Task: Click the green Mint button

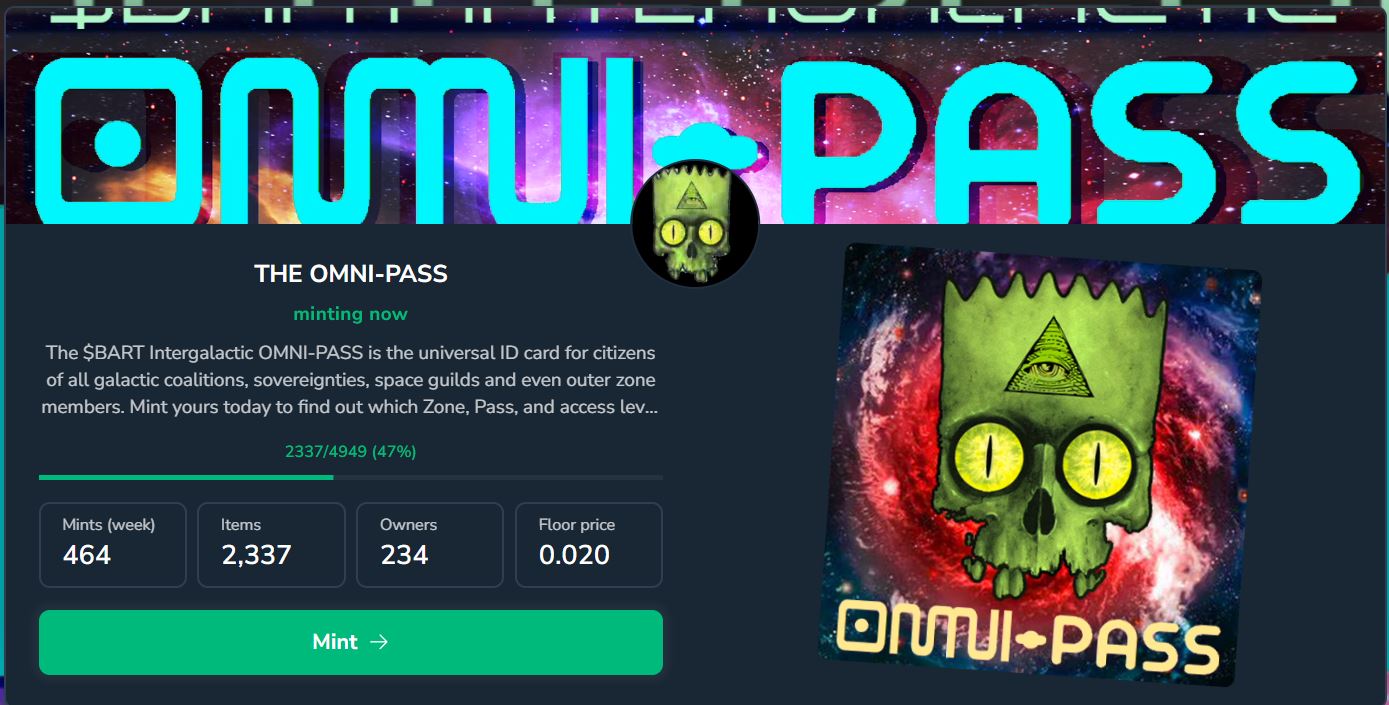Action: [x=351, y=642]
